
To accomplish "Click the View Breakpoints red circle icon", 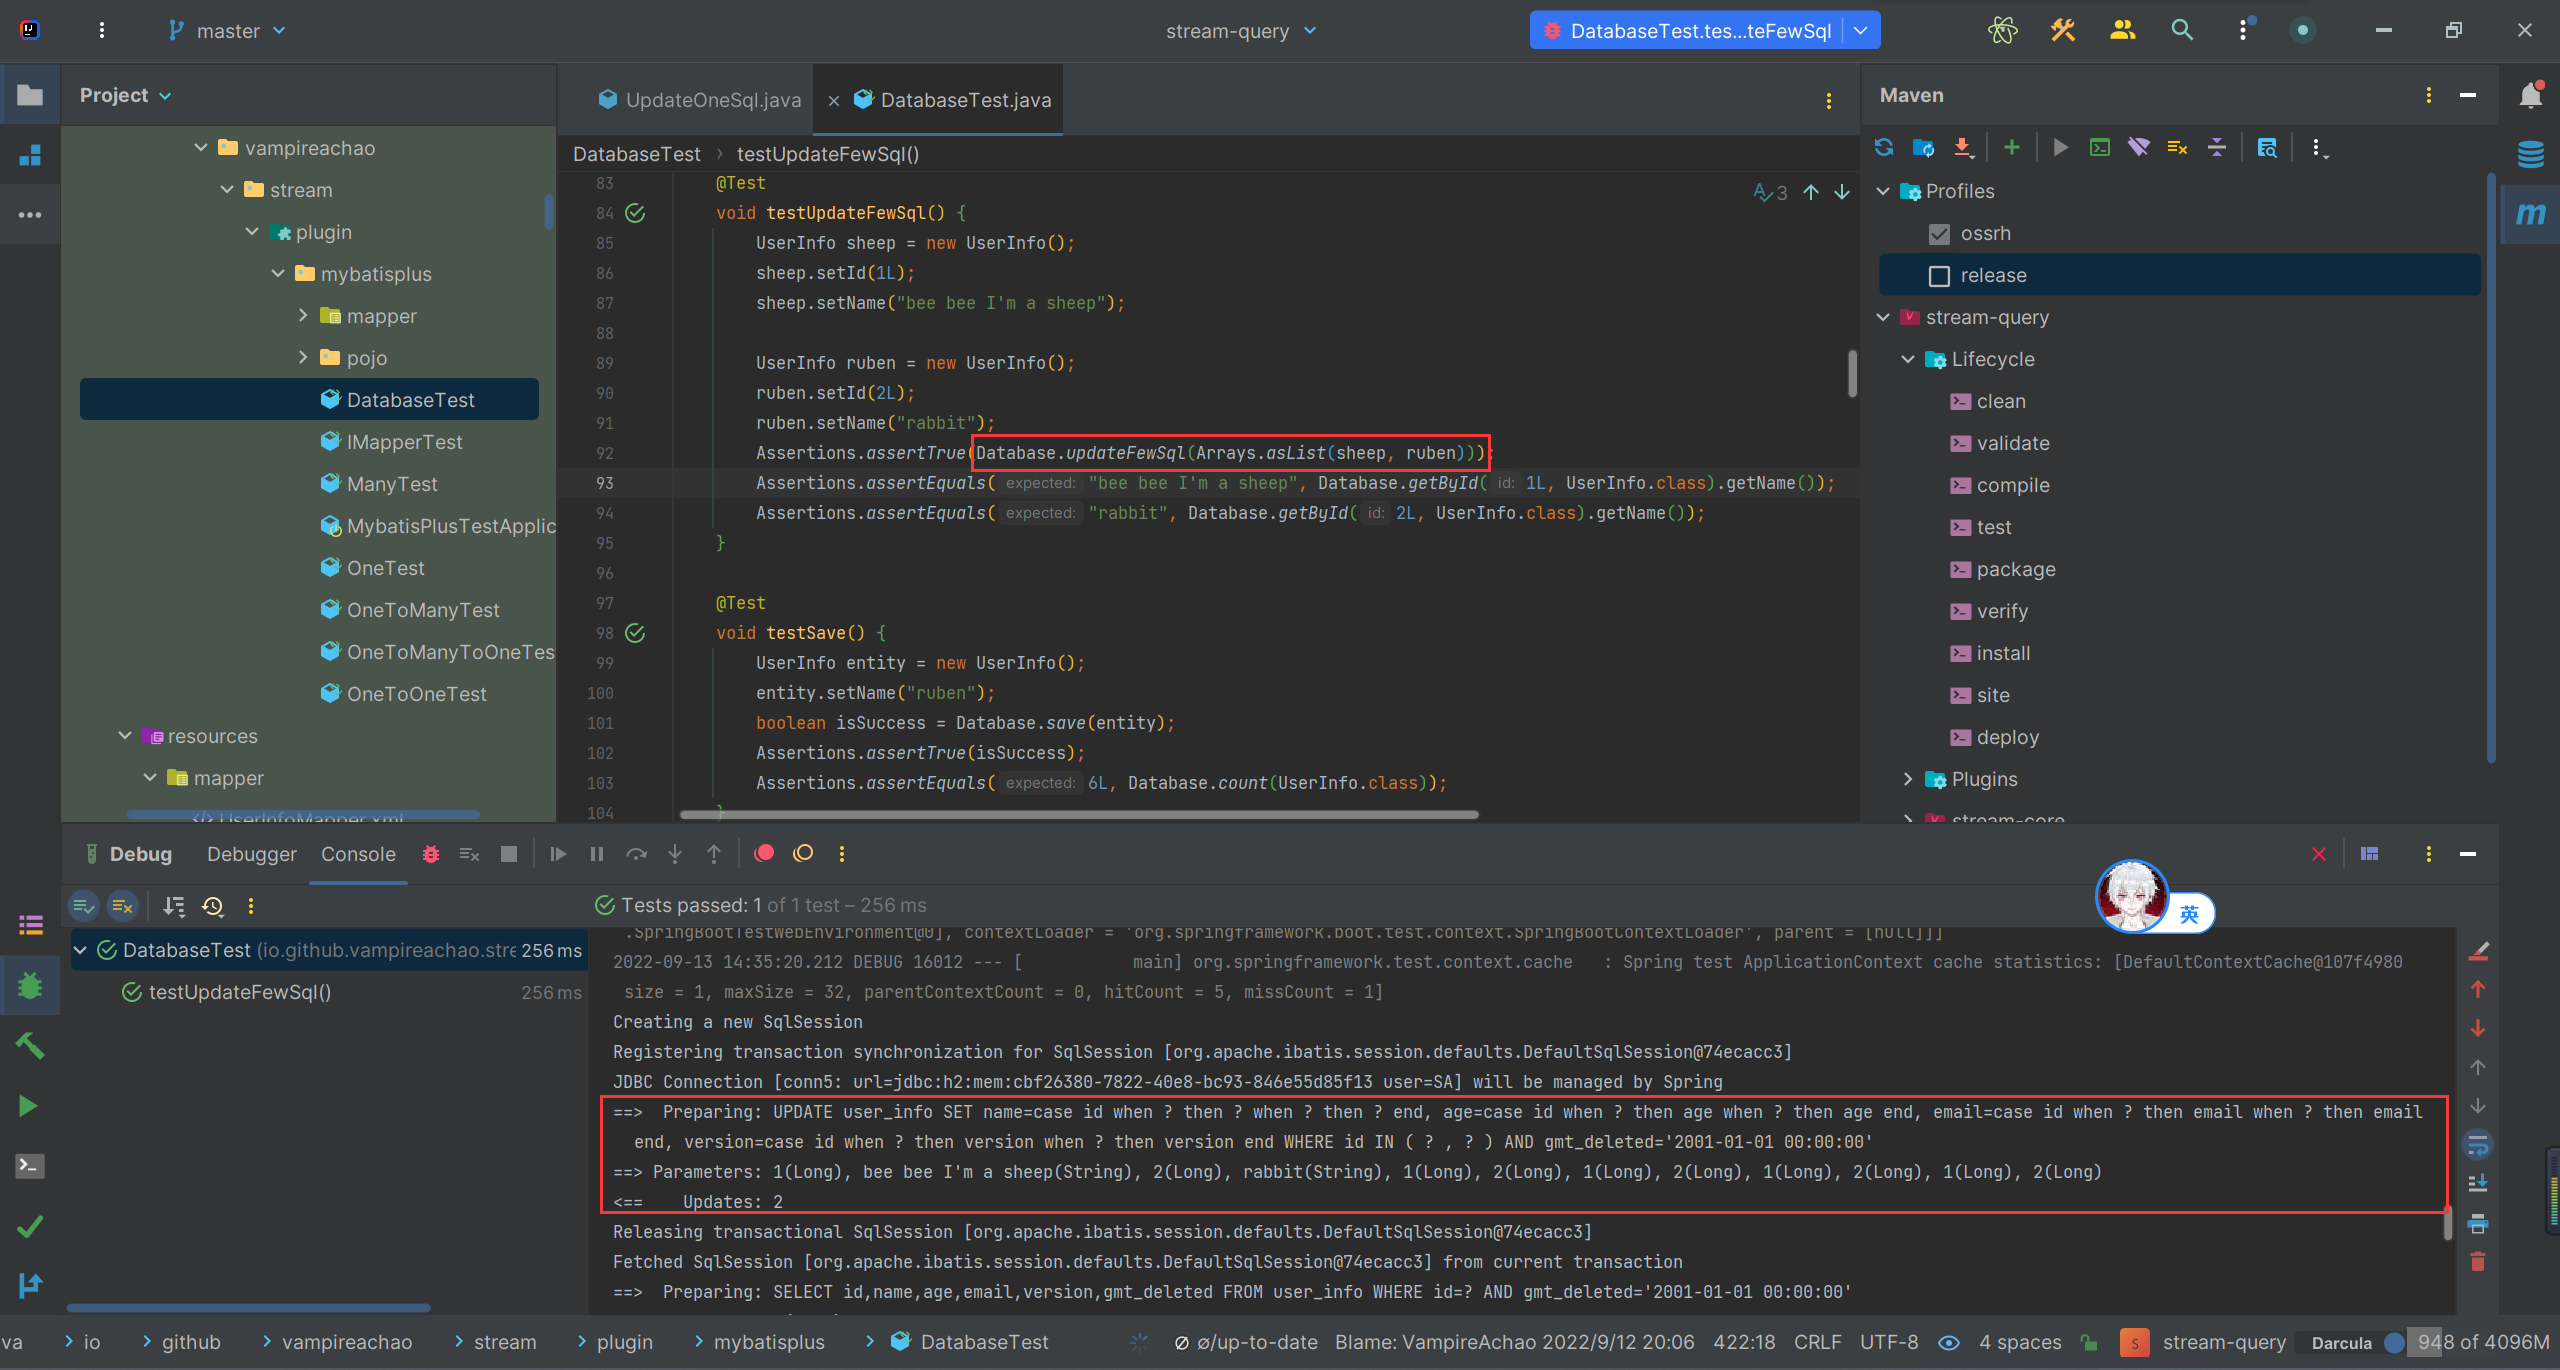I will tap(764, 854).
